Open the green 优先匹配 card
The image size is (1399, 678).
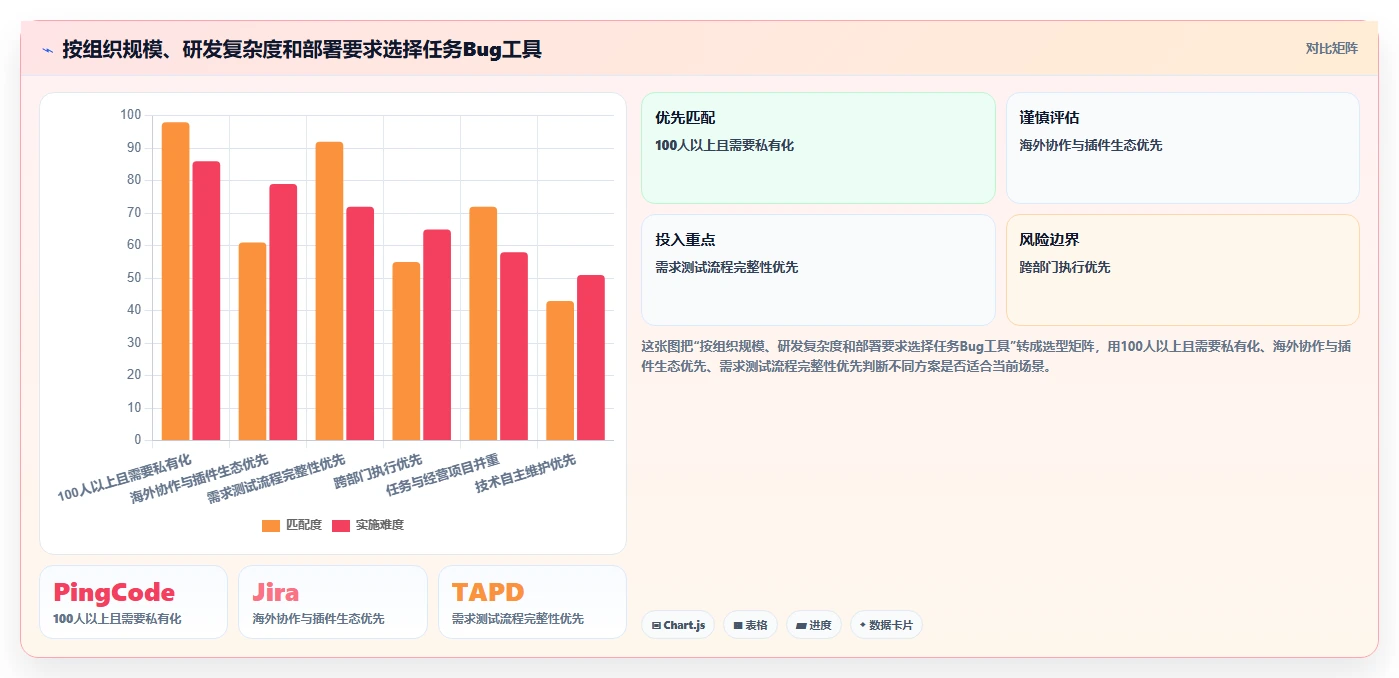click(x=818, y=148)
